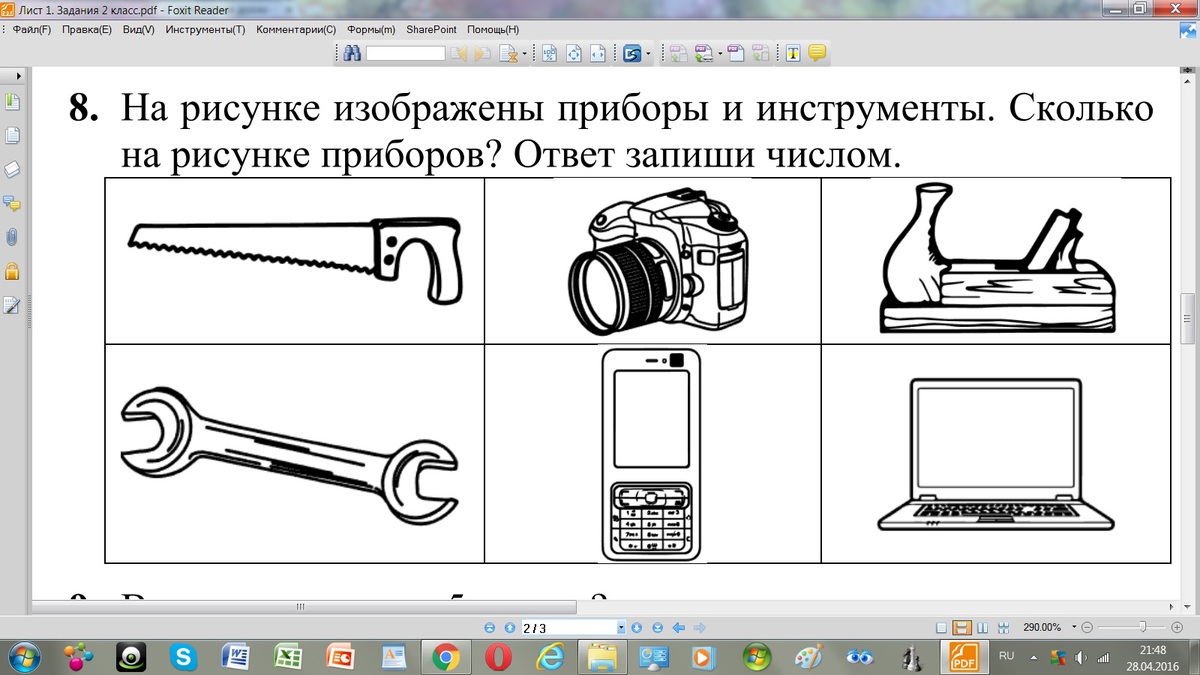Screen dimensions: 1200x675
Task: Click the Fit Page zoom icon
Action: pyautogui.click(x=574, y=53)
